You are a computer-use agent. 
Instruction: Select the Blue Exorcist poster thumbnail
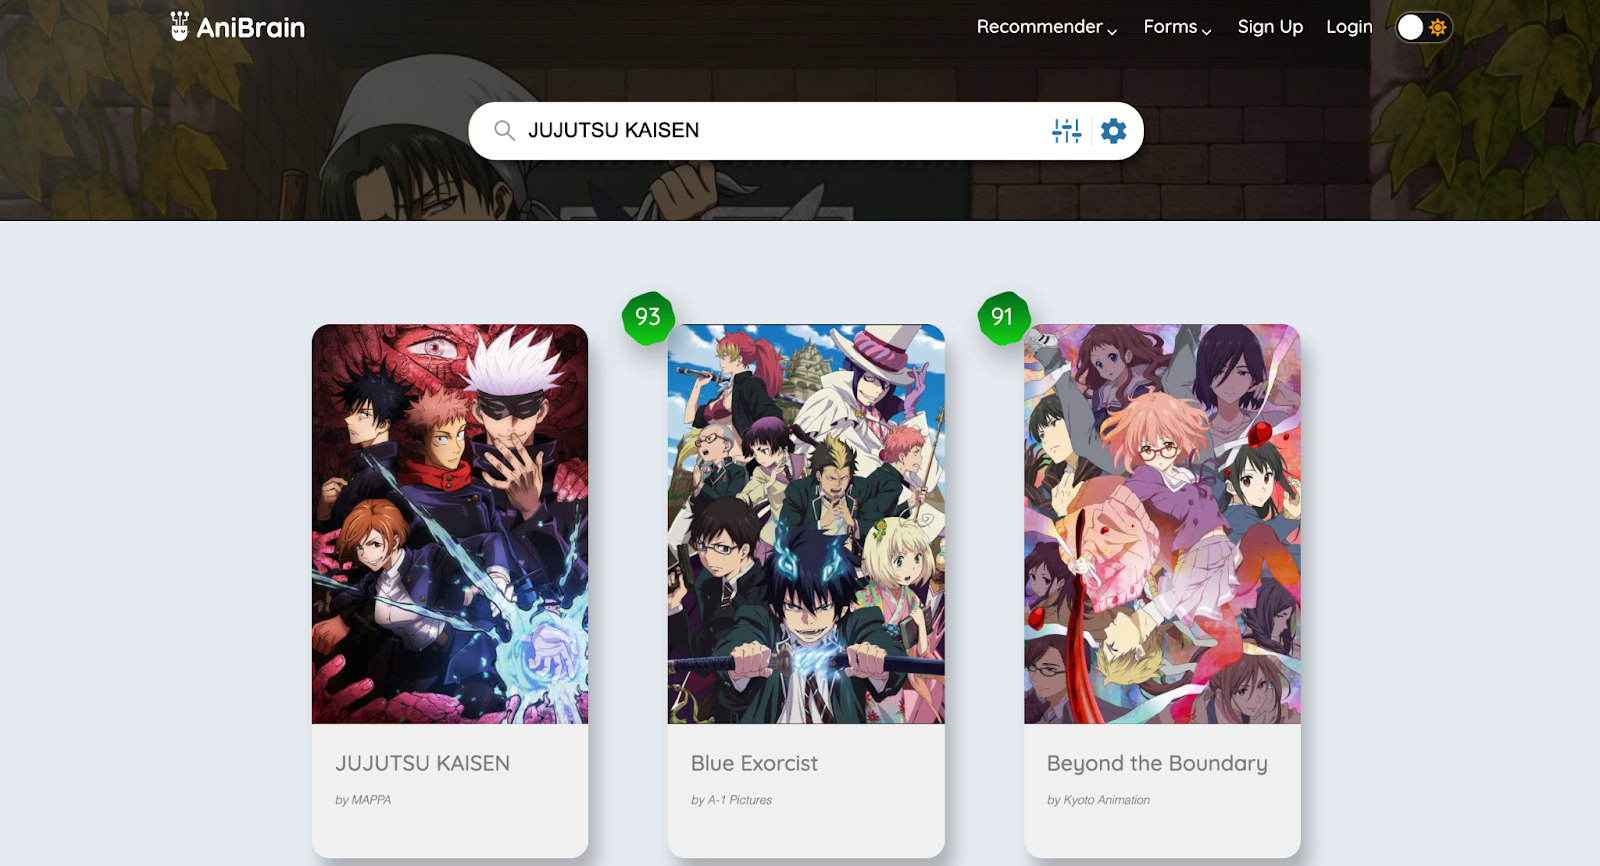coord(806,524)
